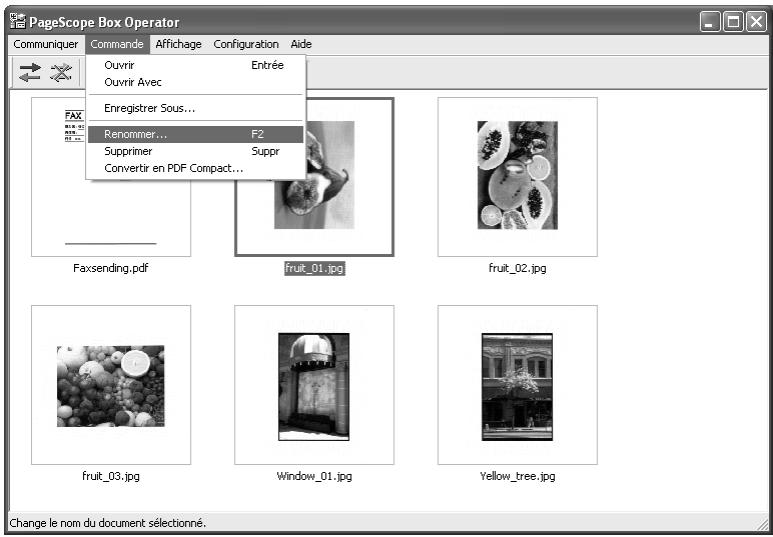
Task: Open the Aide menu
Action: 301,44
